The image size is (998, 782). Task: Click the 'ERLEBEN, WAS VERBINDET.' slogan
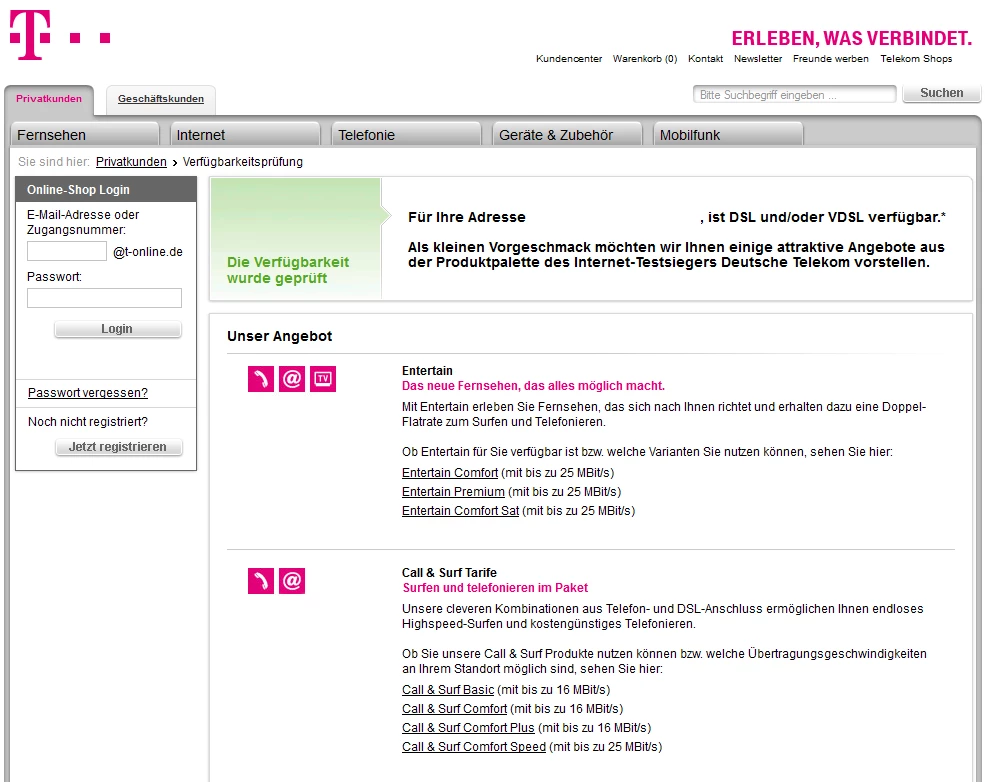click(x=852, y=39)
